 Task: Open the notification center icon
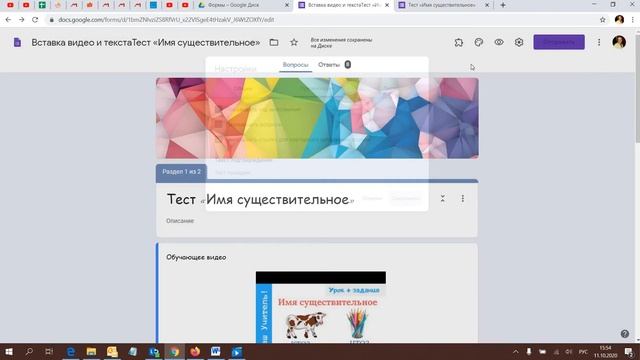click(x=629, y=352)
